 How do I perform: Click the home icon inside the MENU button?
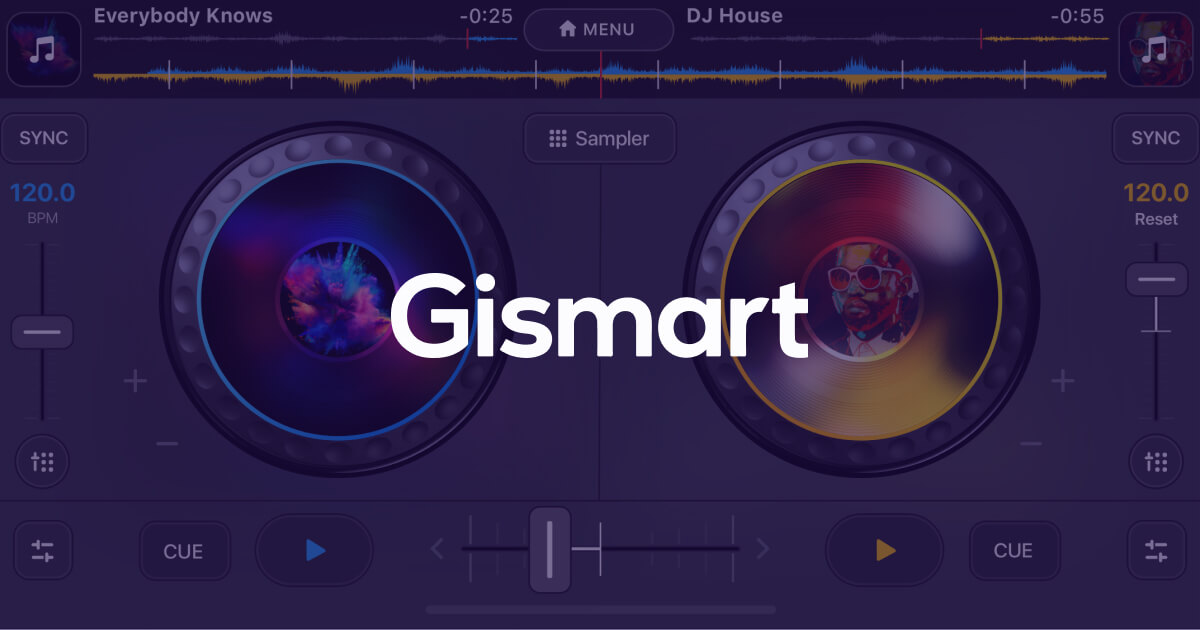click(568, 29)
